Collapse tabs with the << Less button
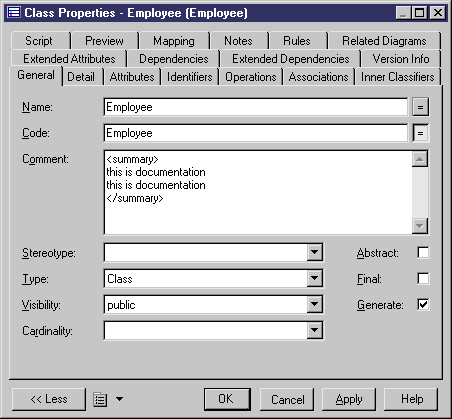Screen dimensions: 452x419 click(x=49, y=399)
